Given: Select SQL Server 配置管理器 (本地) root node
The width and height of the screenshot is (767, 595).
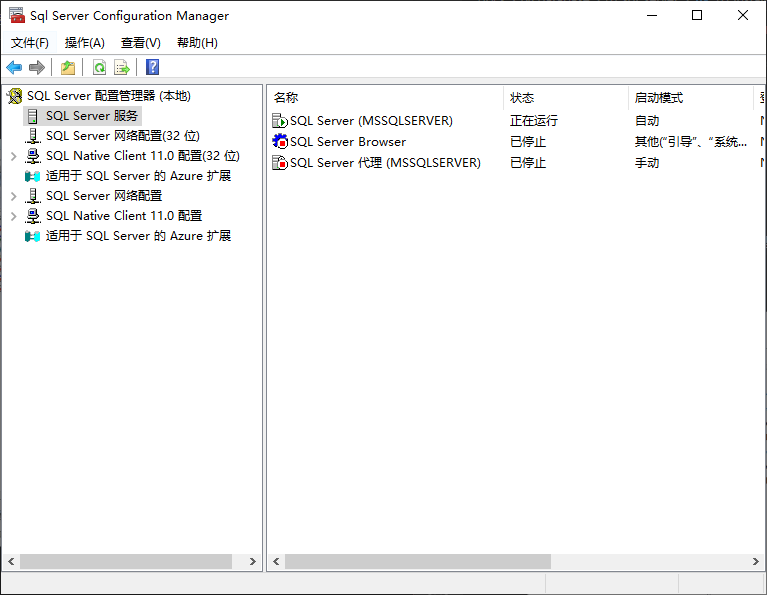Looking at the screenshot, I should (108, 96).
